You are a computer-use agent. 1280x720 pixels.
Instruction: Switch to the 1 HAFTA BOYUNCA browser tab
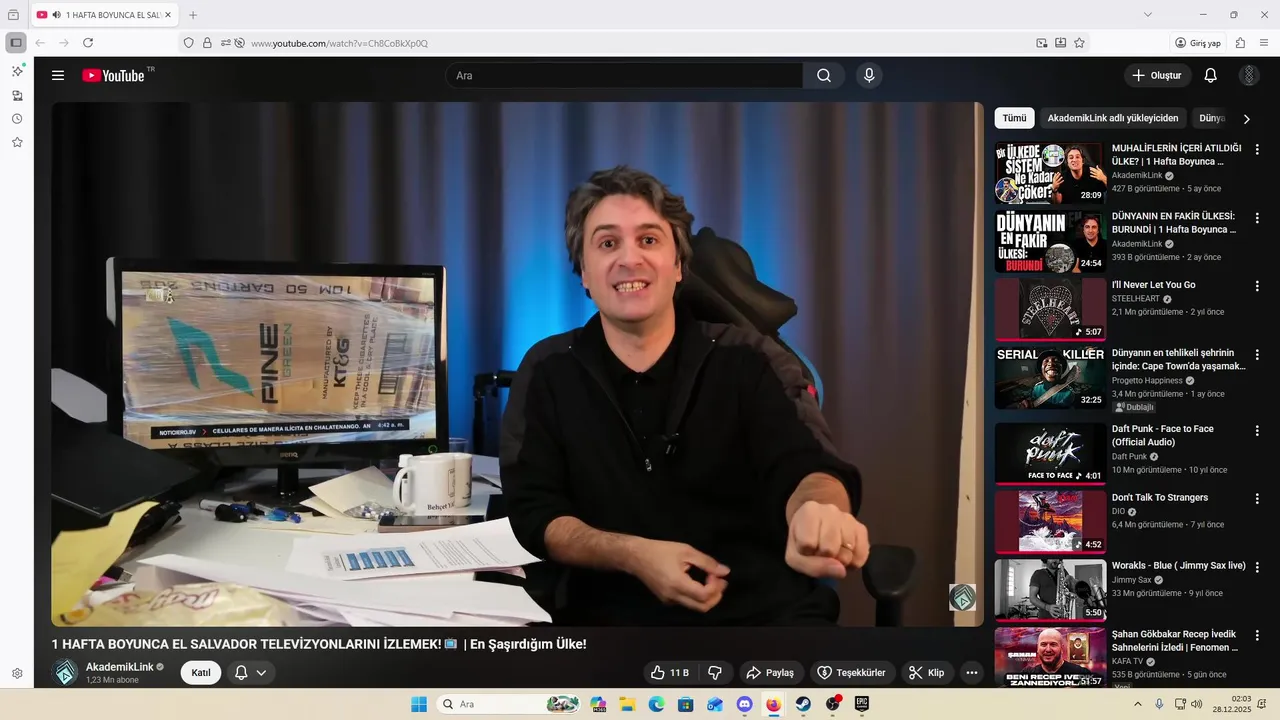coord(105,15)
